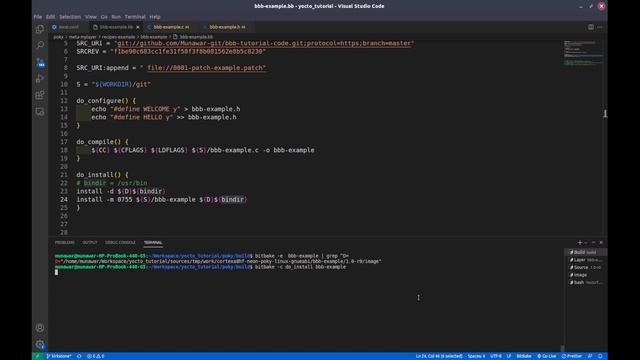Open the Go menu

point(104,17)
